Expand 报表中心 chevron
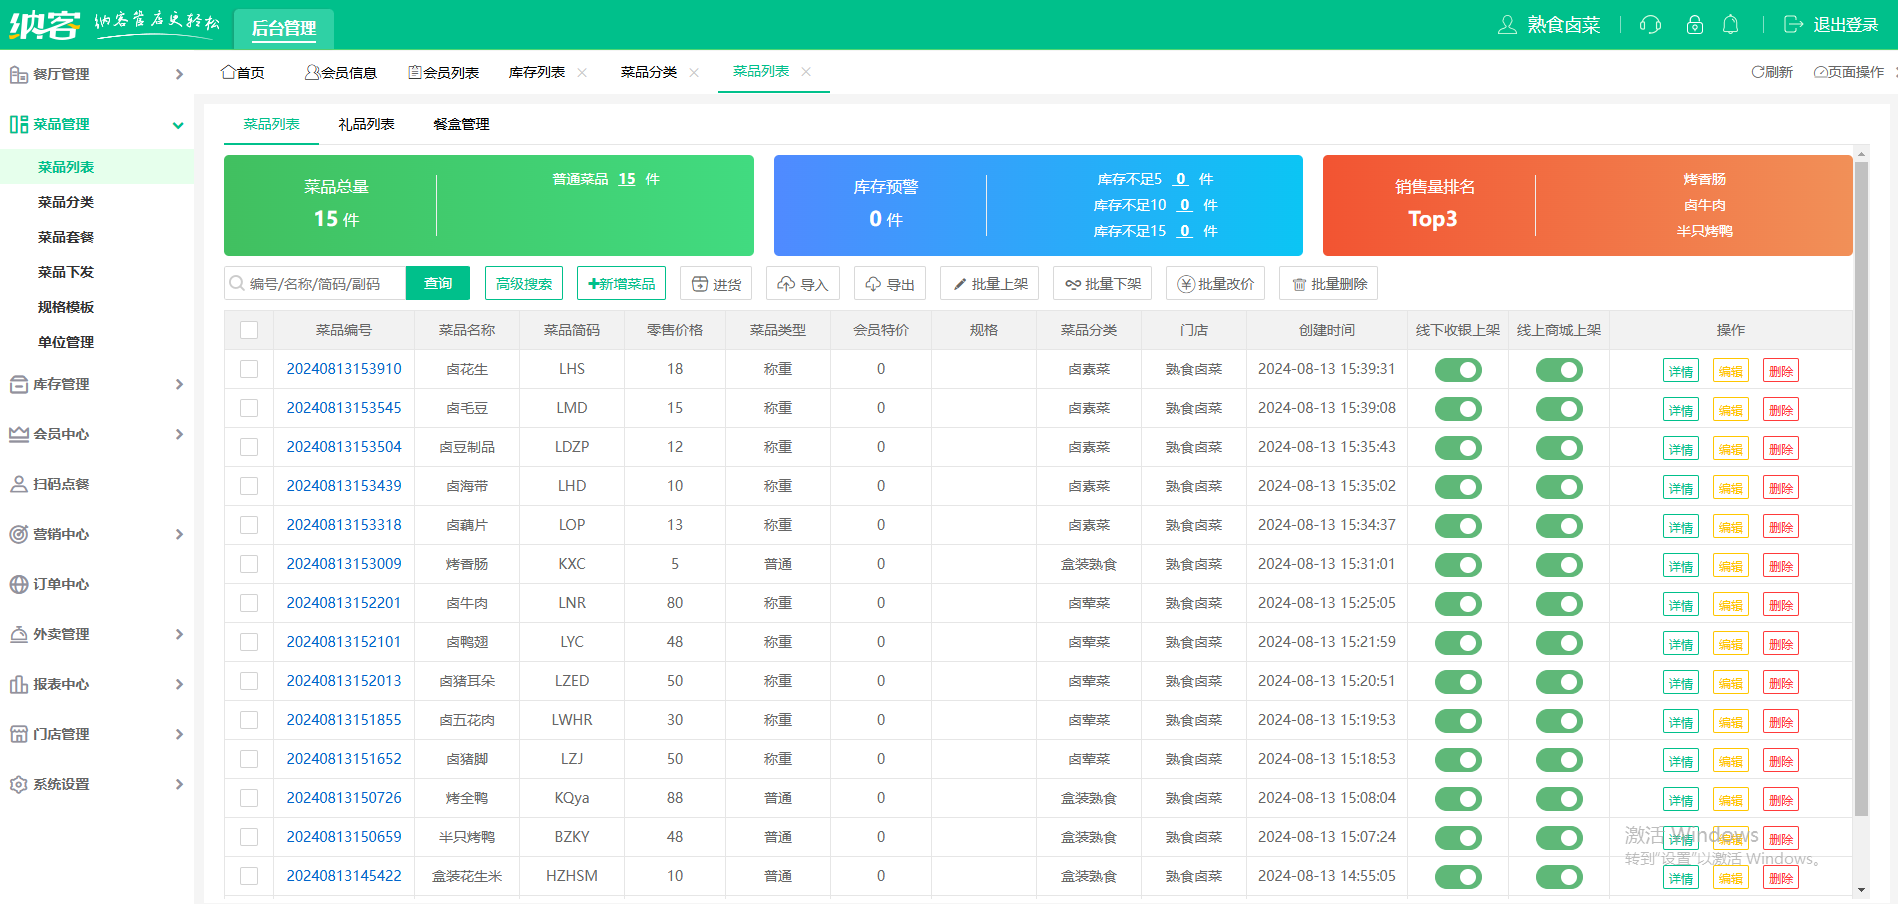This screenshot has height=904, width=1898. pos(179,684)
